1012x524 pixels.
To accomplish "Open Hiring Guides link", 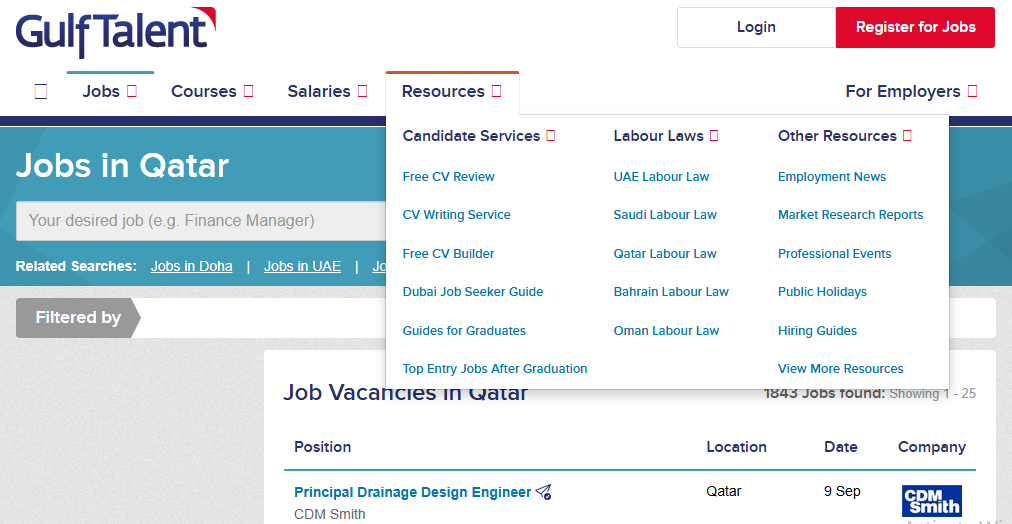I will [817, 330].
